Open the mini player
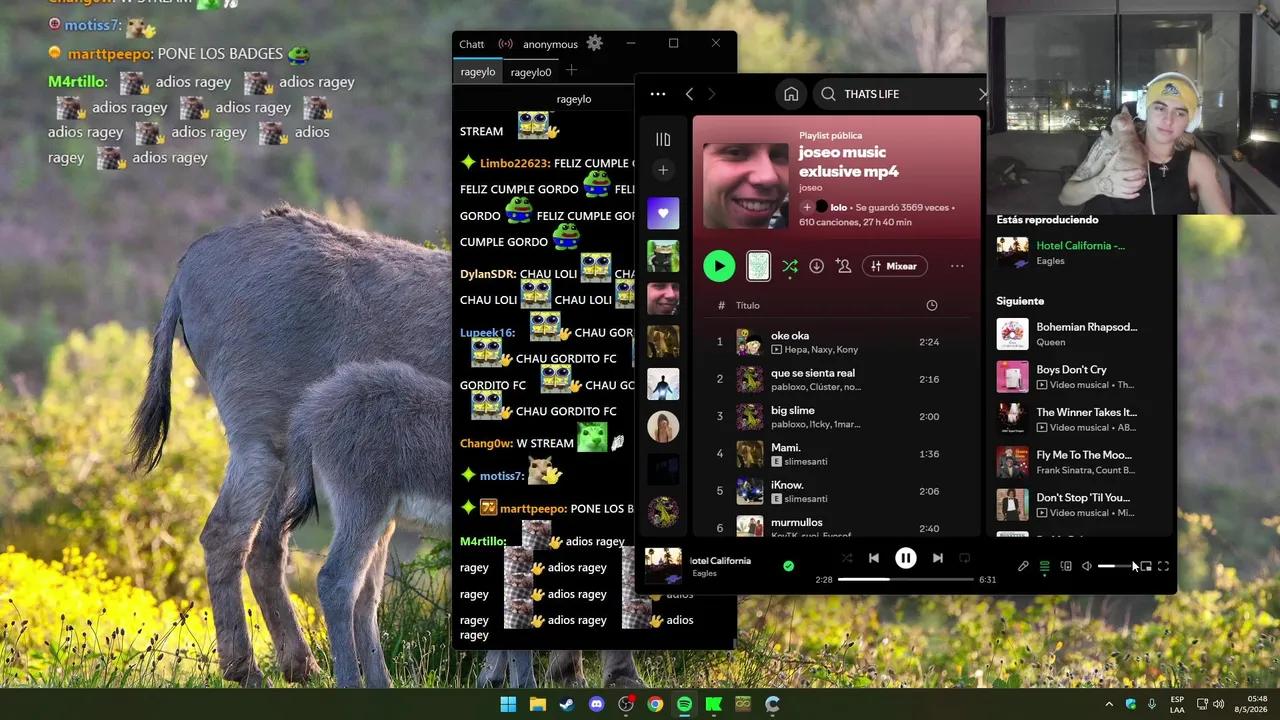Screen dimensions: 1280x720 point(1146,566)
